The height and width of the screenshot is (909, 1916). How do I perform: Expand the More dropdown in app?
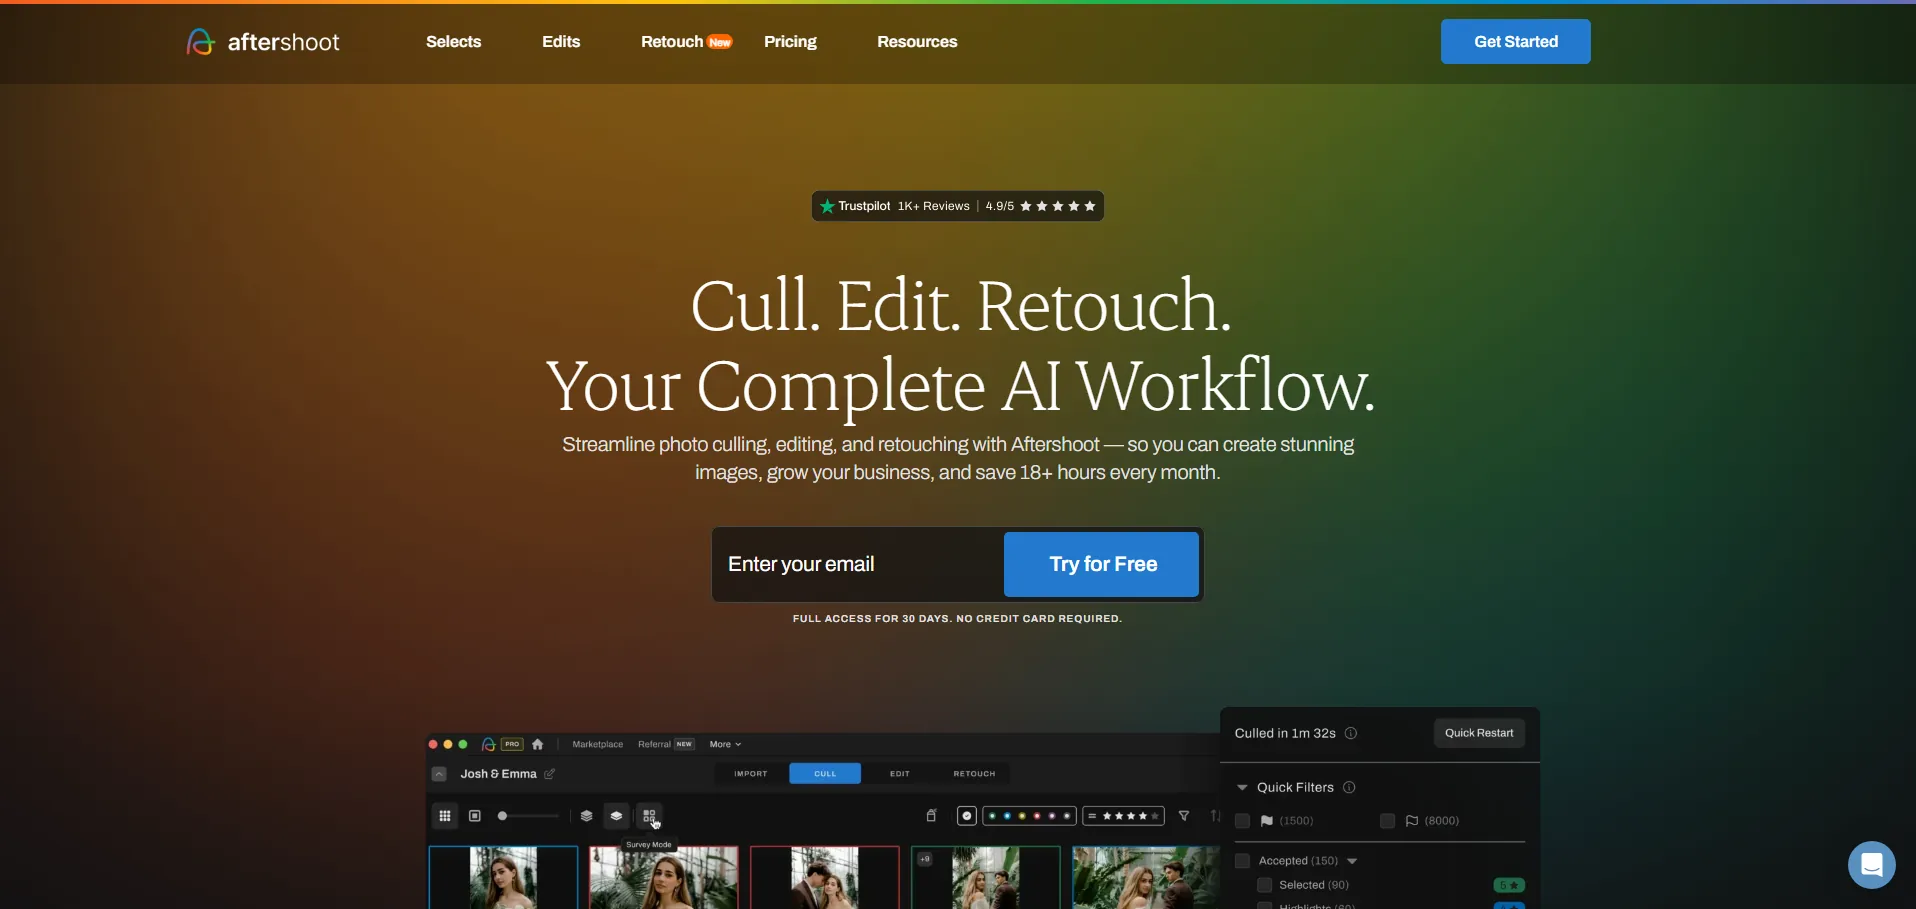point(725,744)
